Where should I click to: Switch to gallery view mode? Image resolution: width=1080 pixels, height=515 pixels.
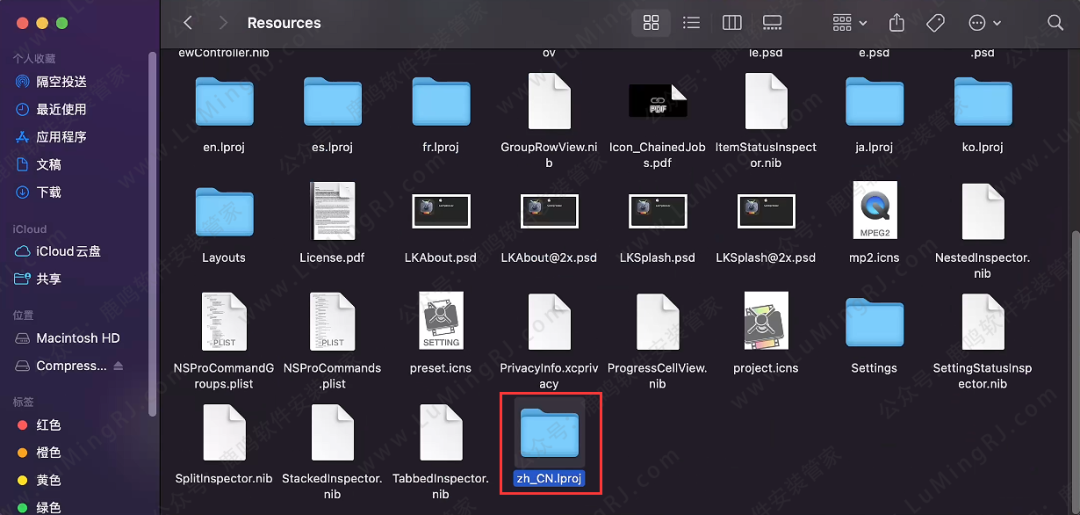pyautogui.click(x=771, y=22)
